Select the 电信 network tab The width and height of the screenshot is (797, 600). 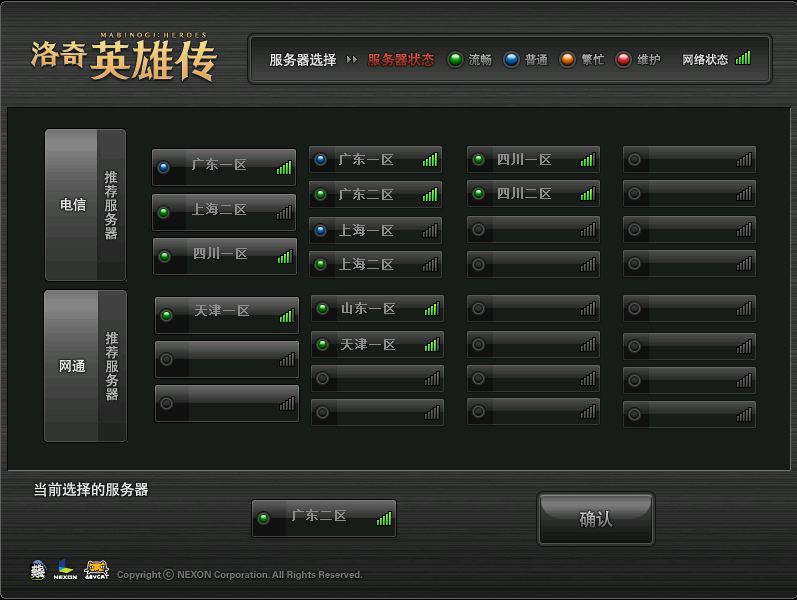pyautogui.click(x=72, y=205)
